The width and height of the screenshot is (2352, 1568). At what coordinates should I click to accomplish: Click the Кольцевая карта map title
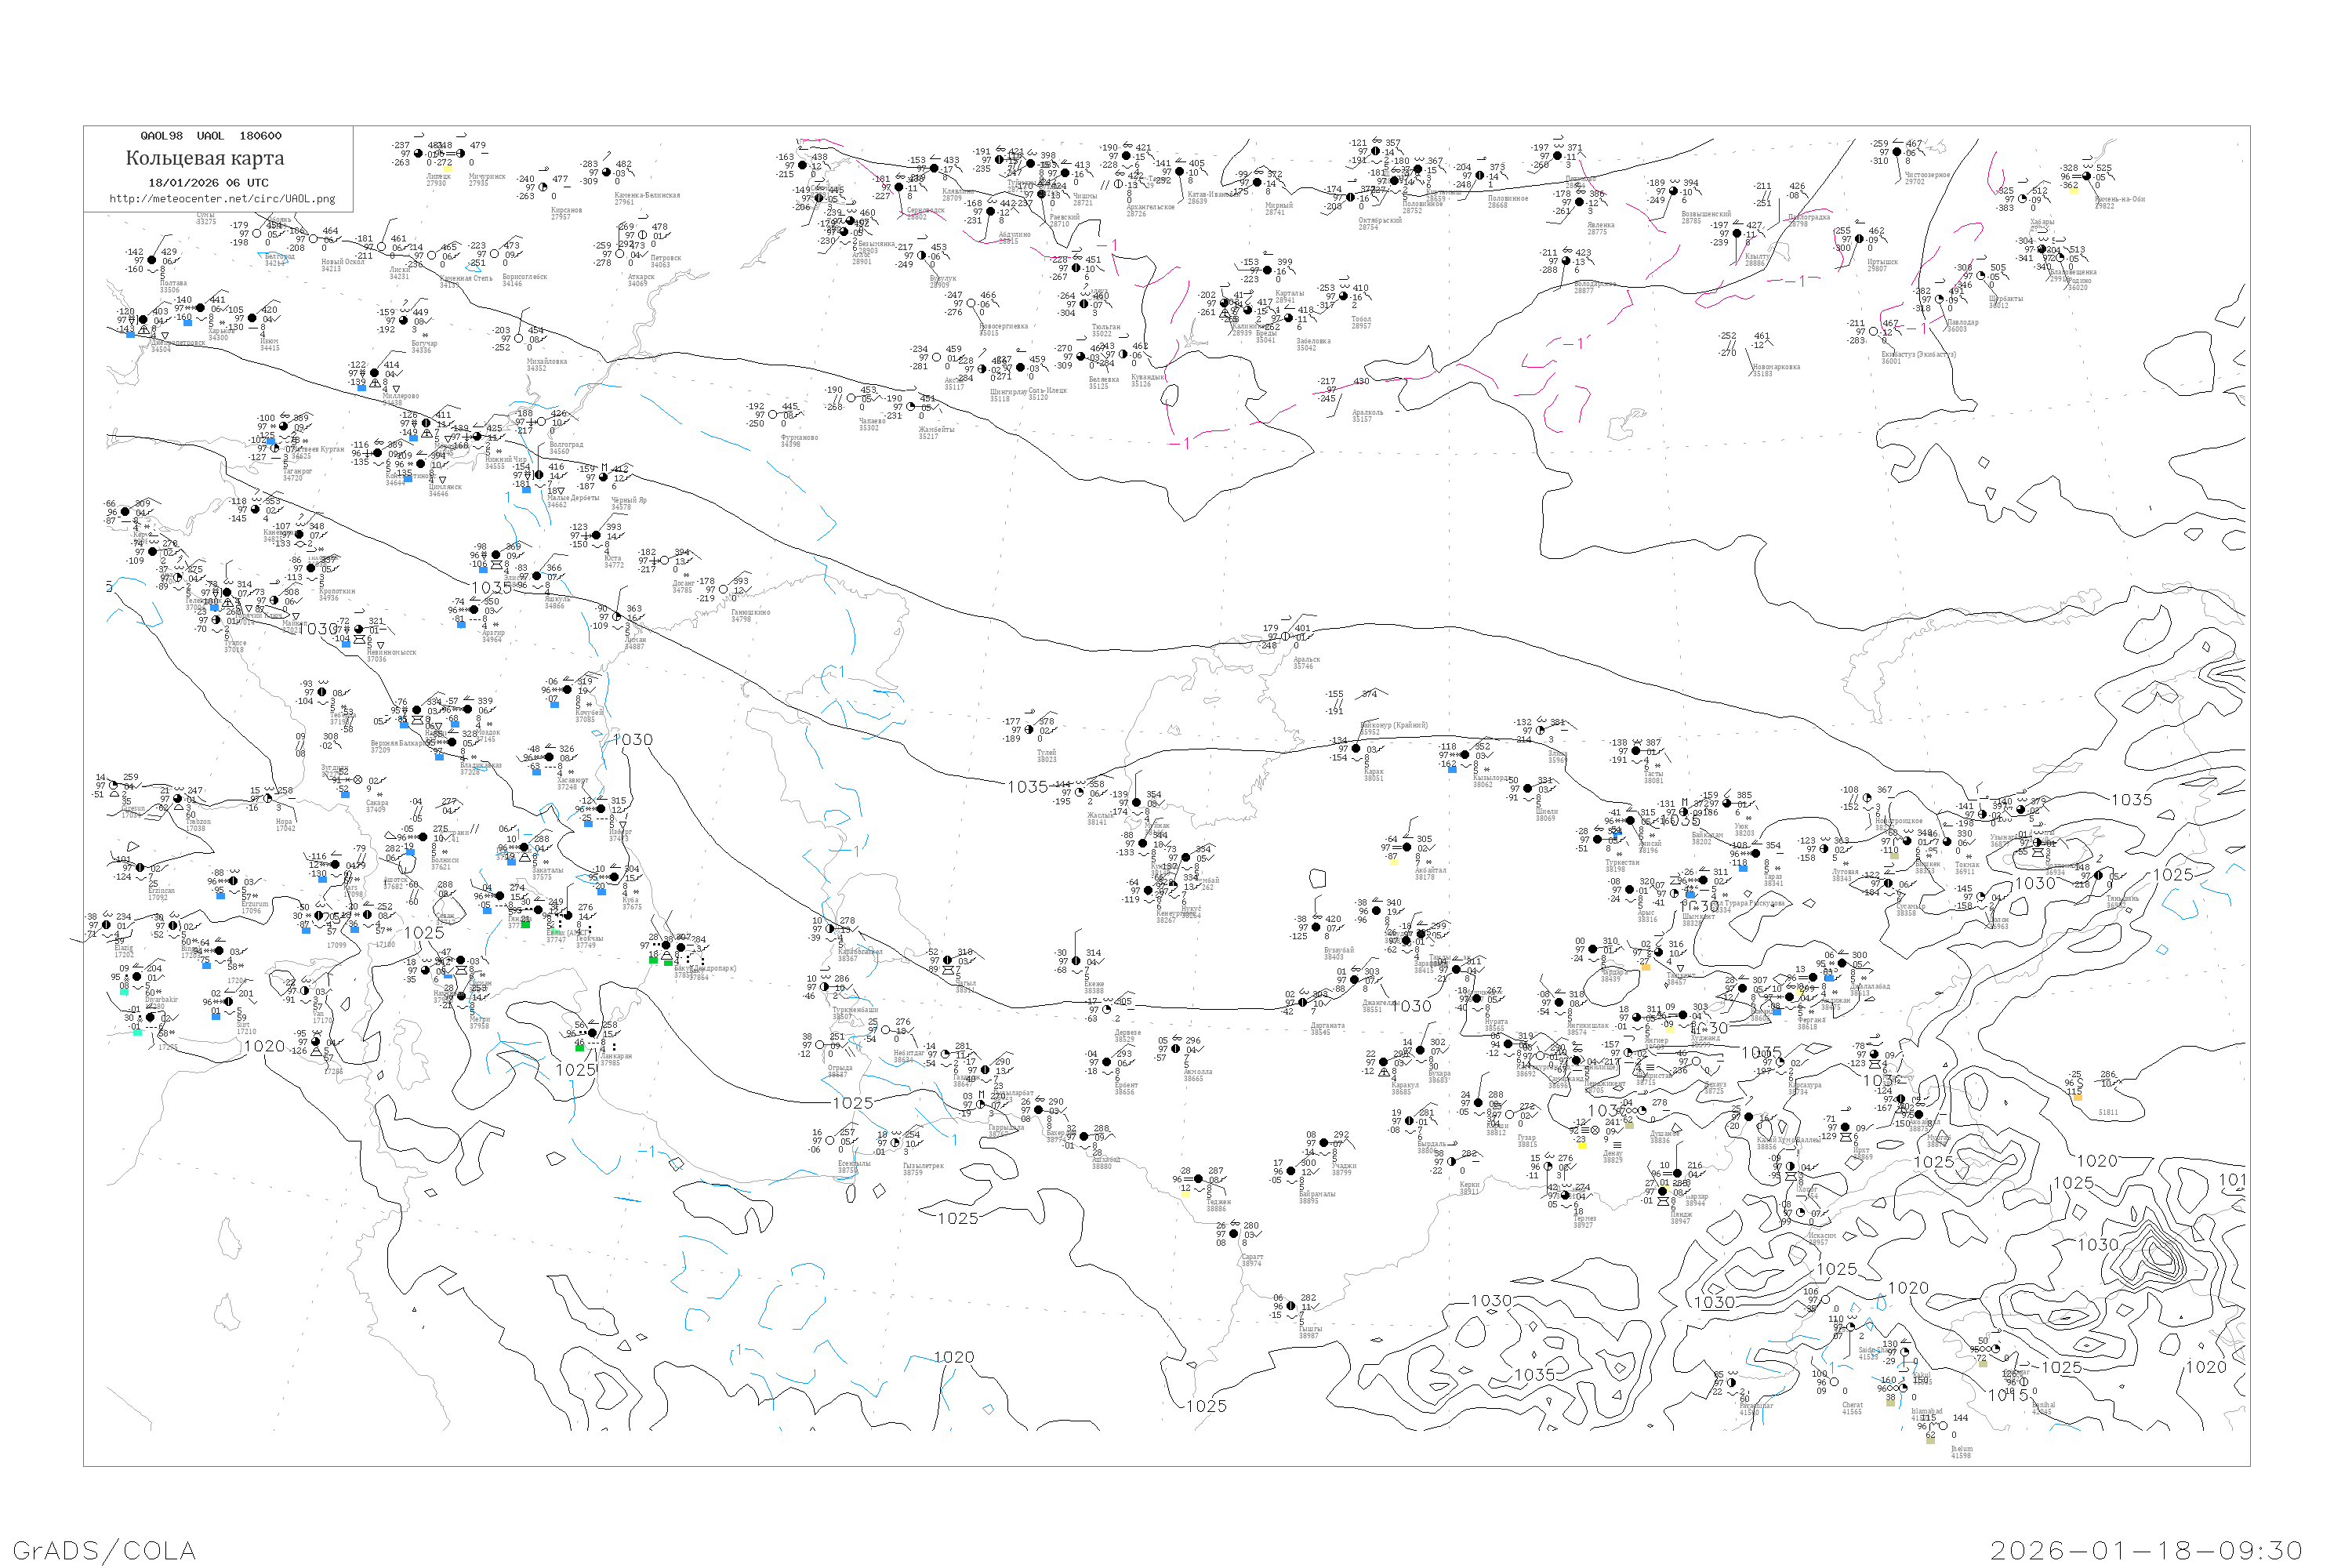(x=205, y=158)
